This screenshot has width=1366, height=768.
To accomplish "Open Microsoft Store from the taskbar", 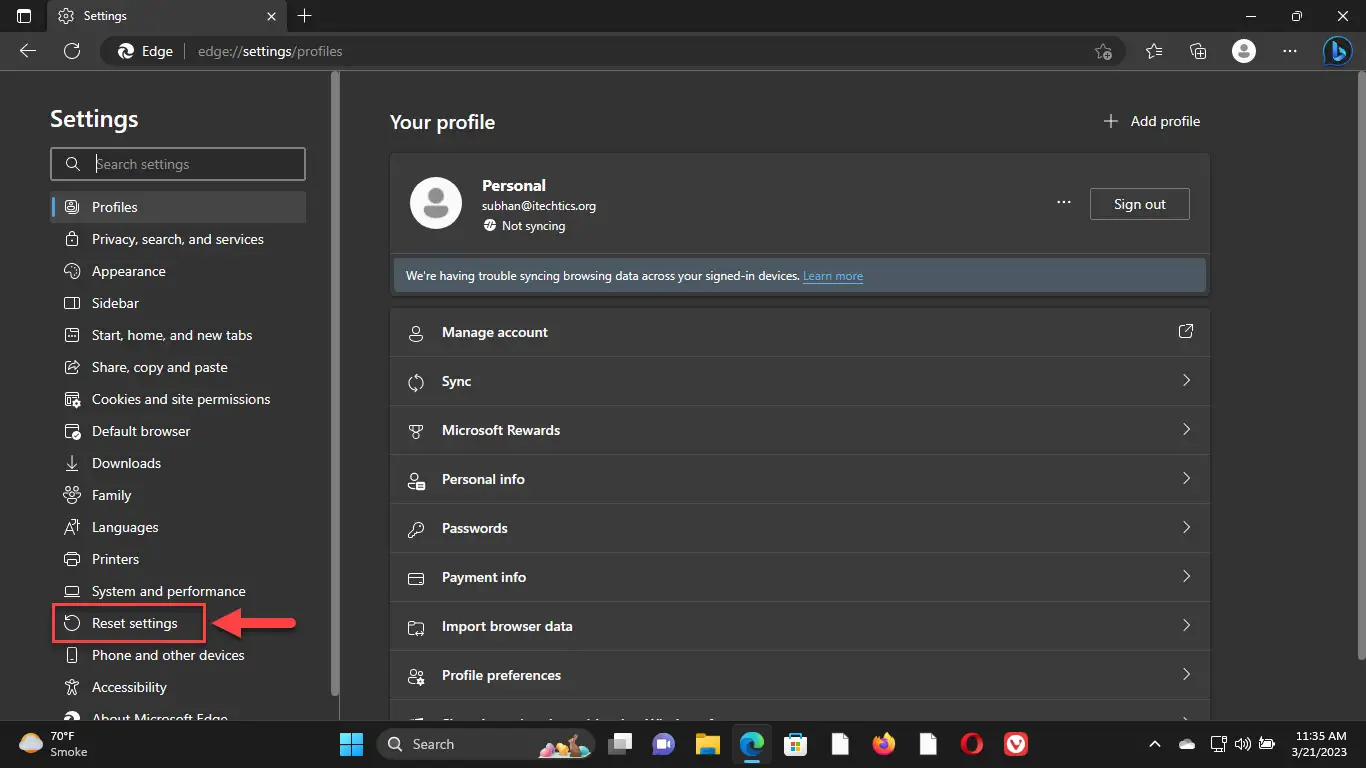I will 796,744.
